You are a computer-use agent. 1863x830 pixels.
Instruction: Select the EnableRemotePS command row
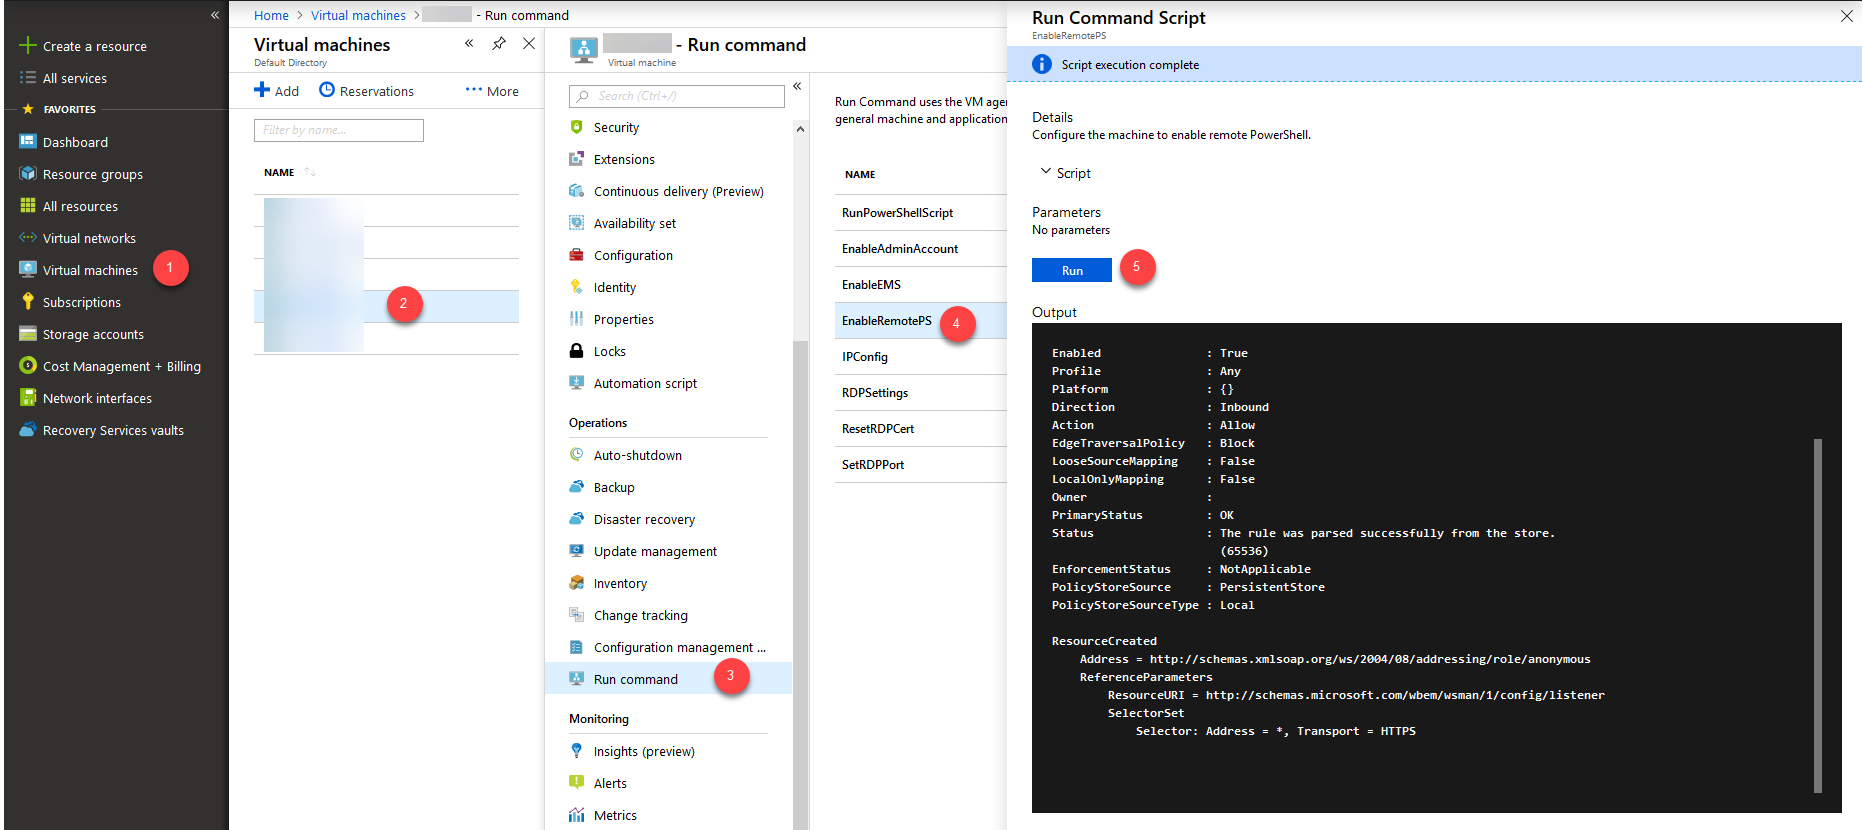921,321
